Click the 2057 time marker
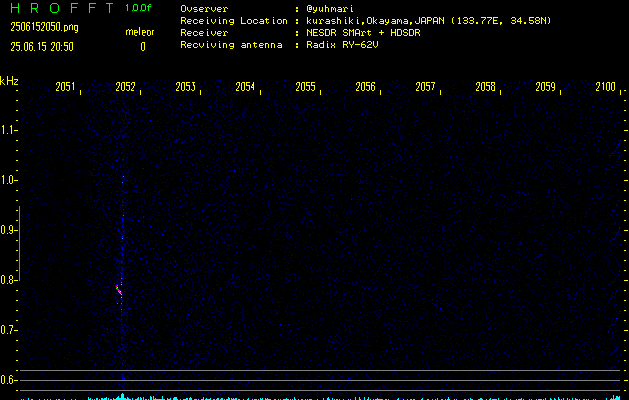Image resolution: width=629 pixels, height=400 pixels. pyautogui.click(x=425, y=87)
